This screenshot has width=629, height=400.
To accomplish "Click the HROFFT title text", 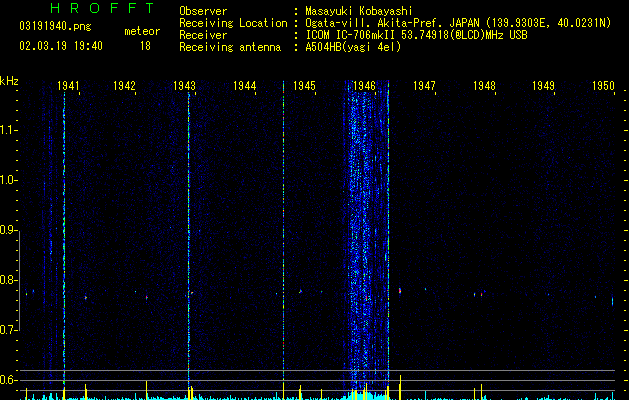I will [x=103, y=8].
